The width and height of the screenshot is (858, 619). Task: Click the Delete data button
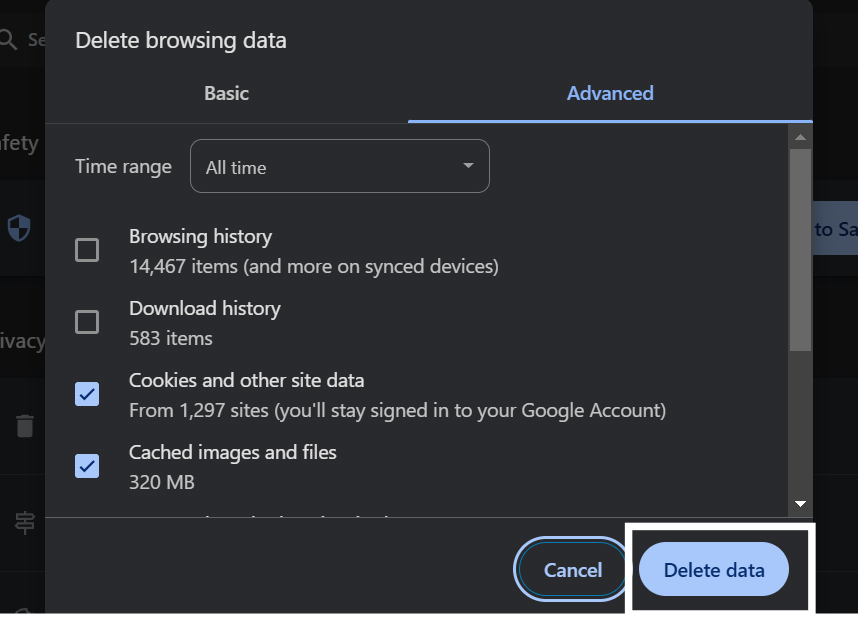tap(714, 571)
